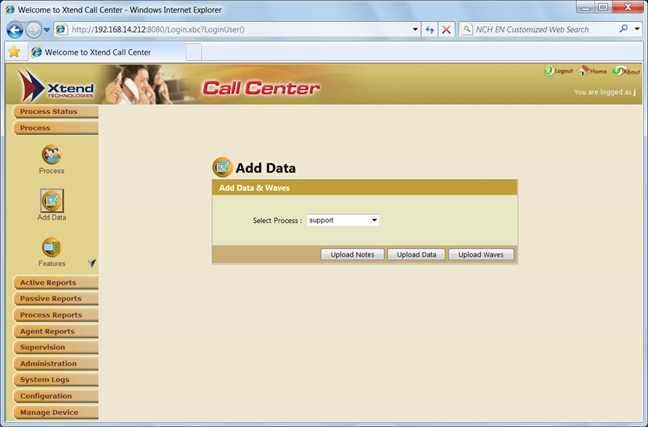Collapse the Process menu section

(55, 128)
